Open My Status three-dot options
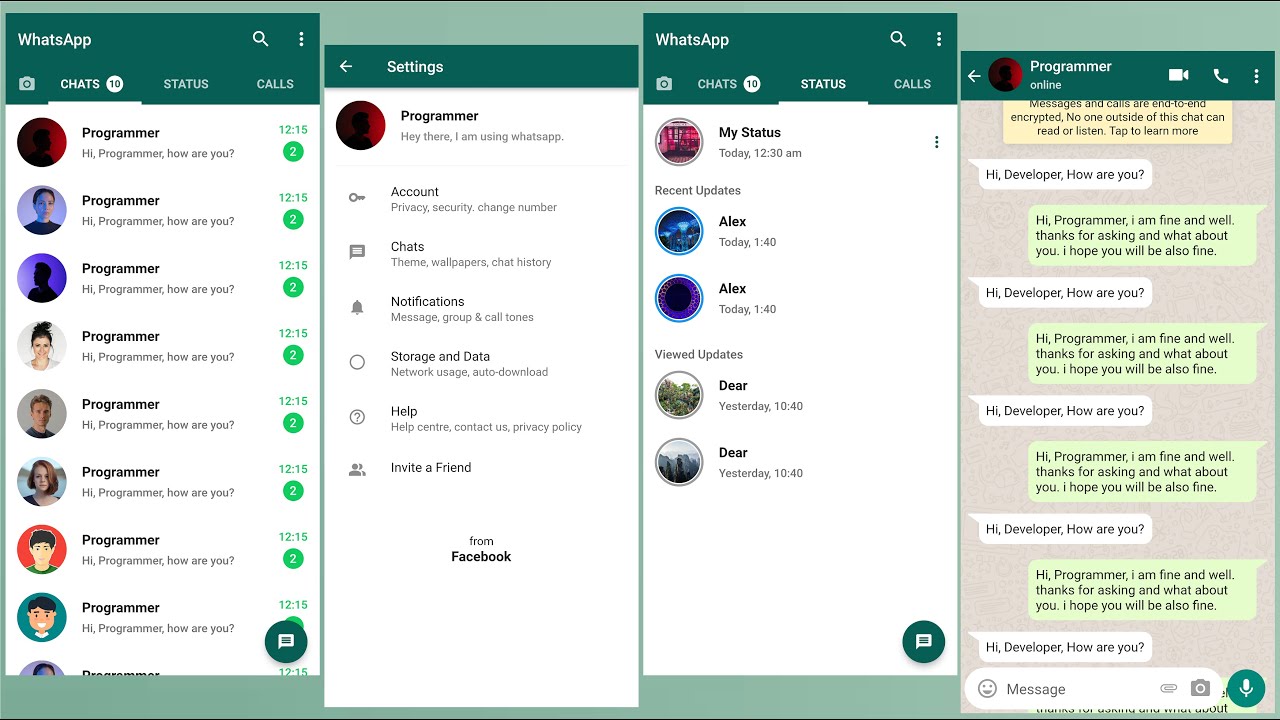Image resolution: width=1280 pixels, height=720 pixels. [x=936, y=142]
